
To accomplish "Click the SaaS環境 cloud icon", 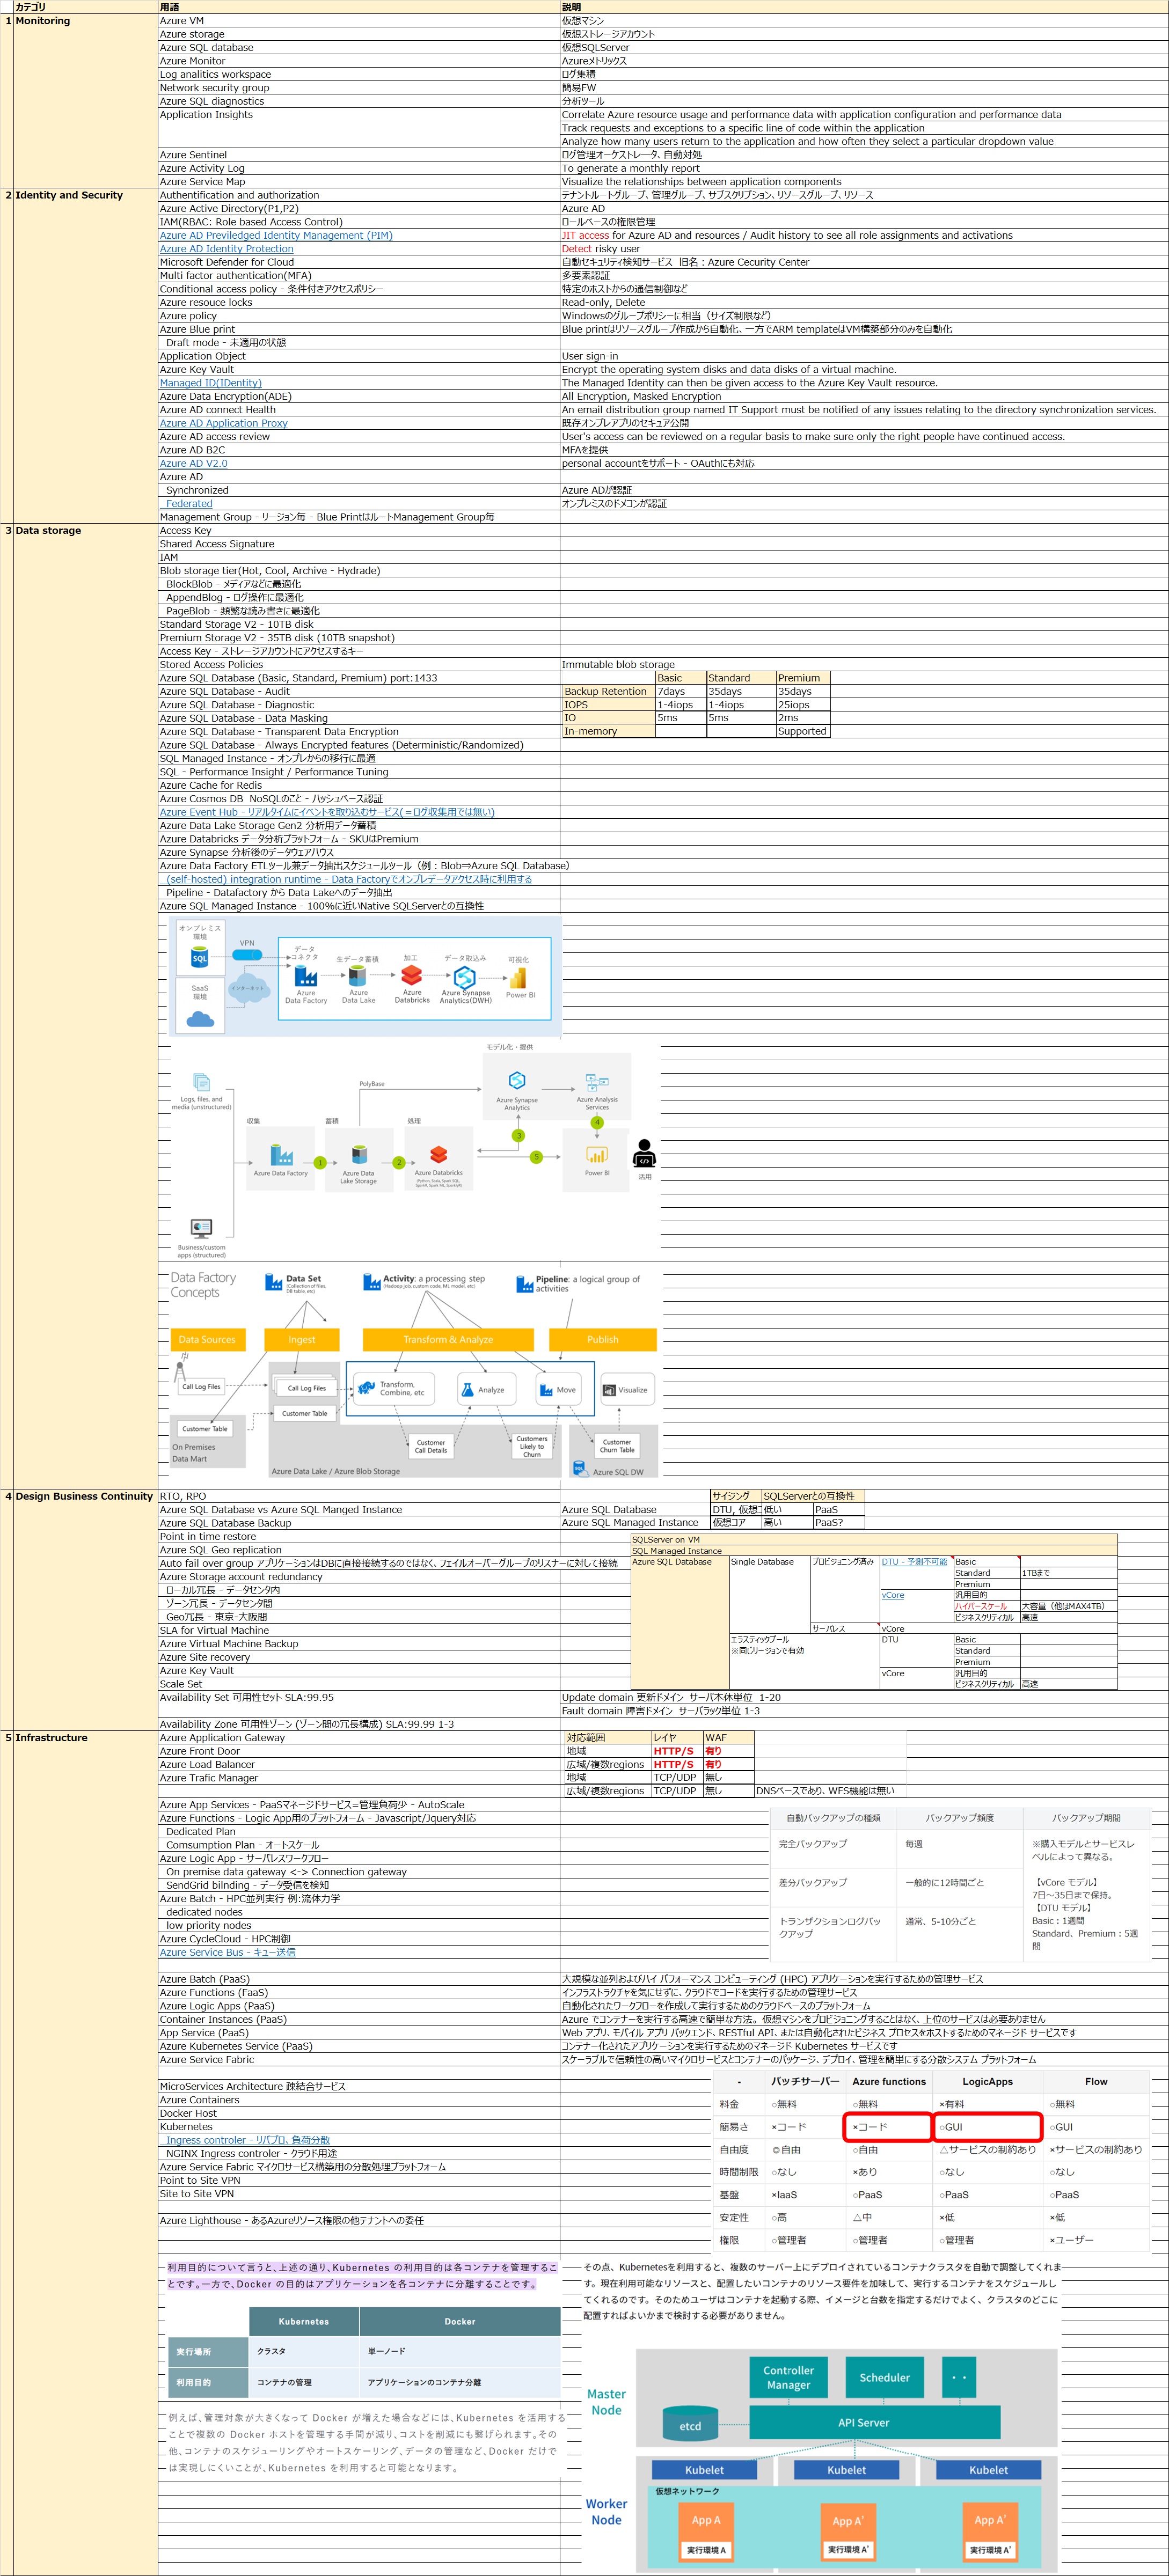I will pos(200,1019).
